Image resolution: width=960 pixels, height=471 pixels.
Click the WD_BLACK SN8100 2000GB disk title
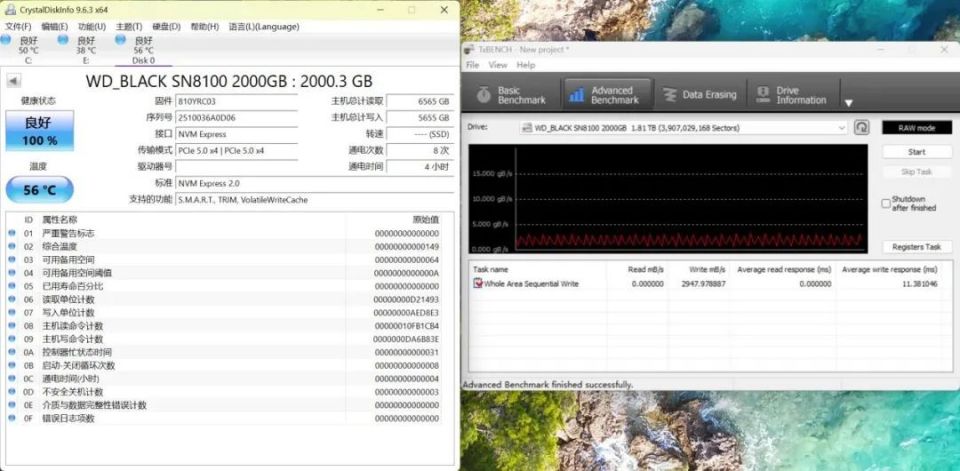click(229, 81)
